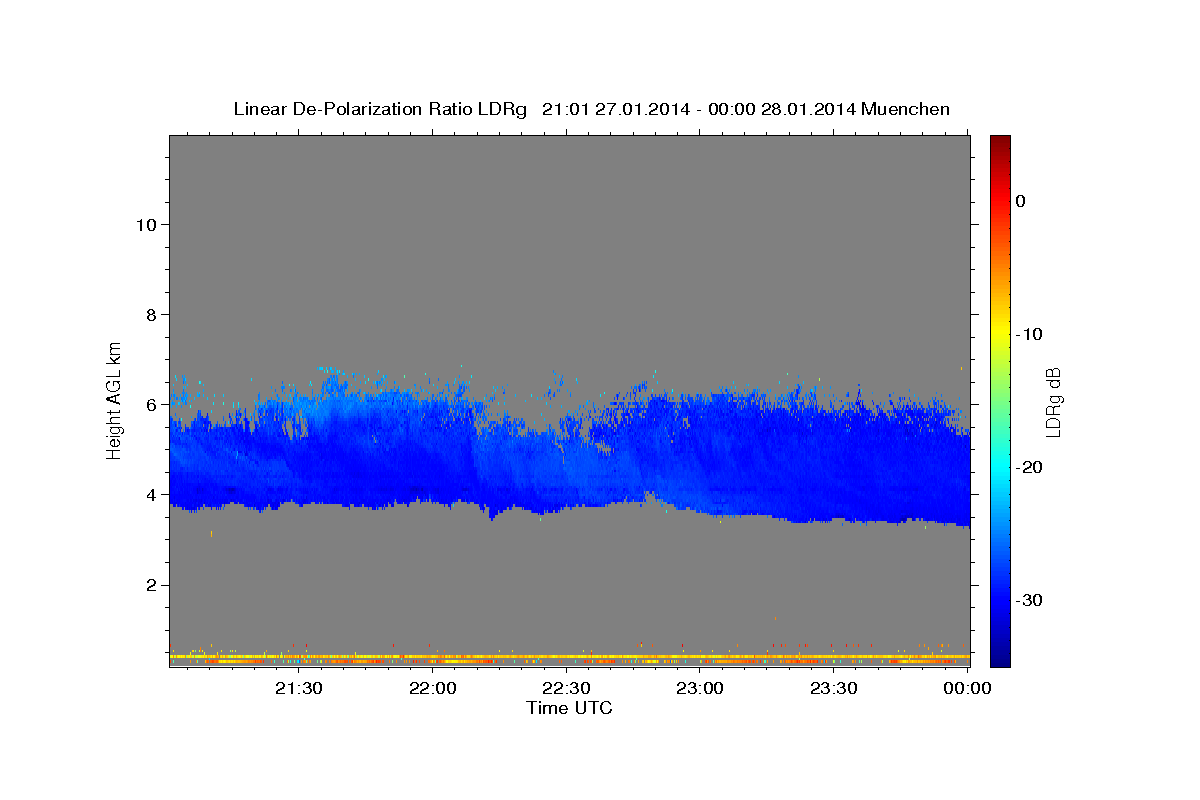
Task: Click the 22:30 time tick label
Action: coord(566,688)
